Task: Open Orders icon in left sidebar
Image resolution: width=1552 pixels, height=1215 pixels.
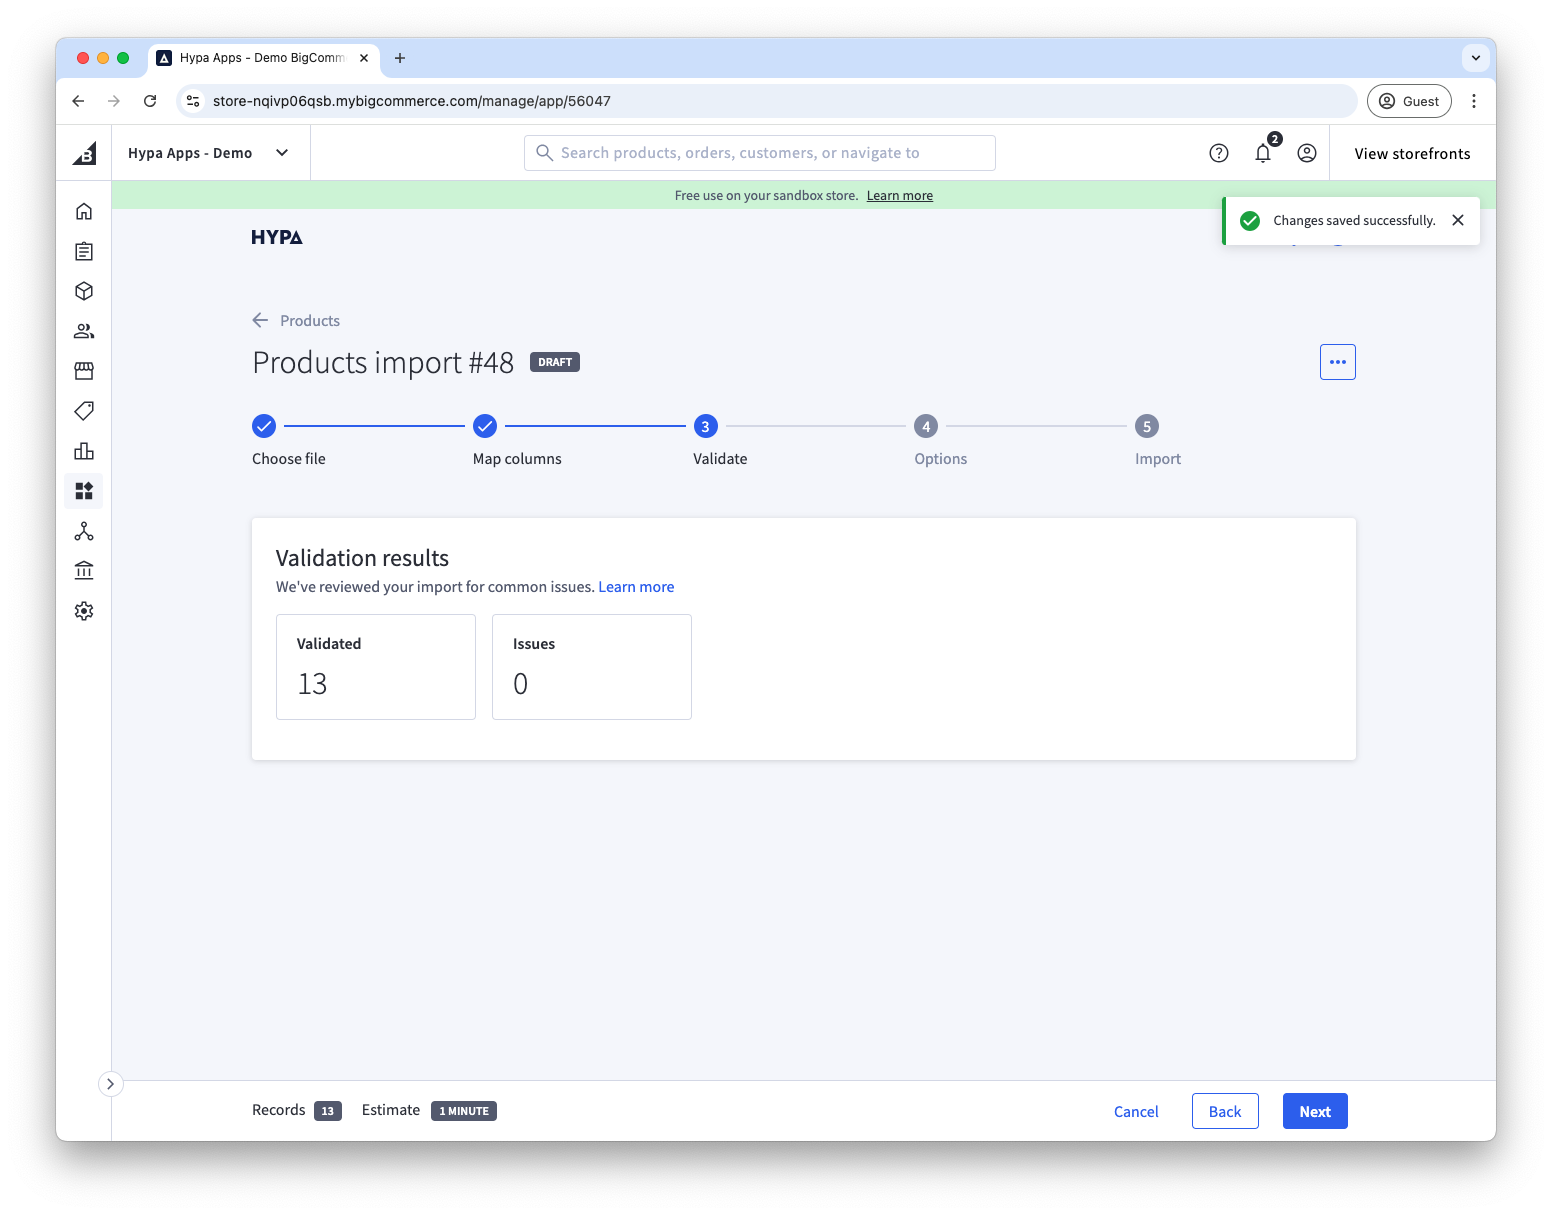Action: click(84, 251)
